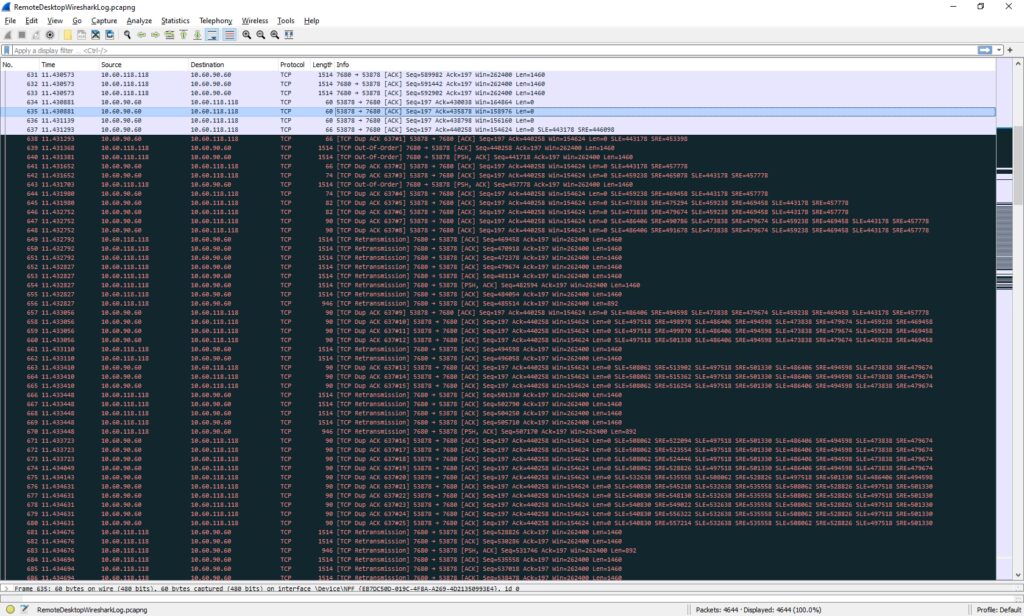This screenshot has height=616, width=1024.
Task: Go to the first packet toolbar icon
Action: click(x=184, y=35)
